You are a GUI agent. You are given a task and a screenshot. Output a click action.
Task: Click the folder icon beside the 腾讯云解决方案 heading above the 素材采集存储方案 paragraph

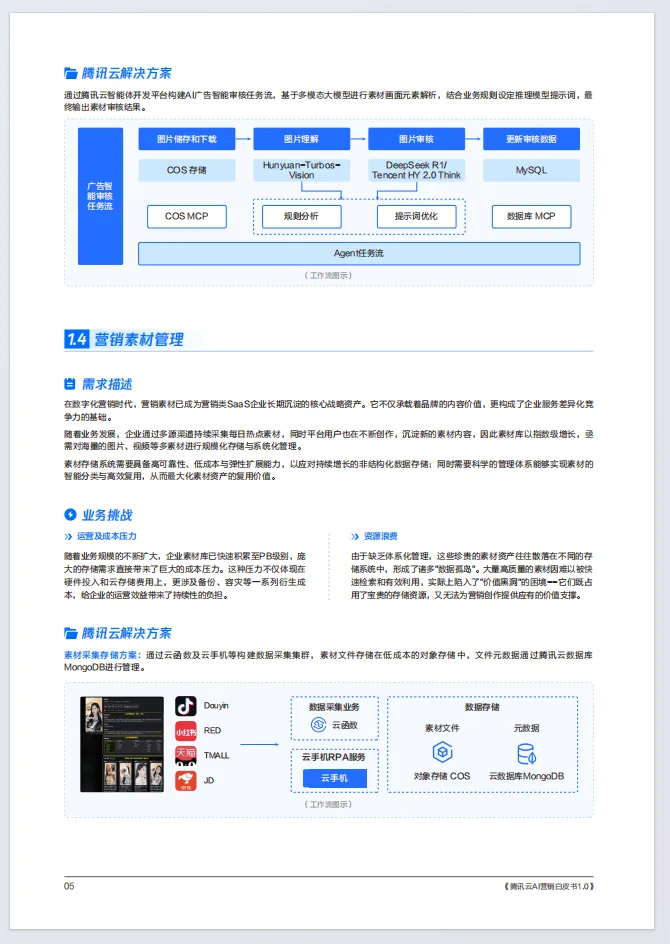[70, 633]
